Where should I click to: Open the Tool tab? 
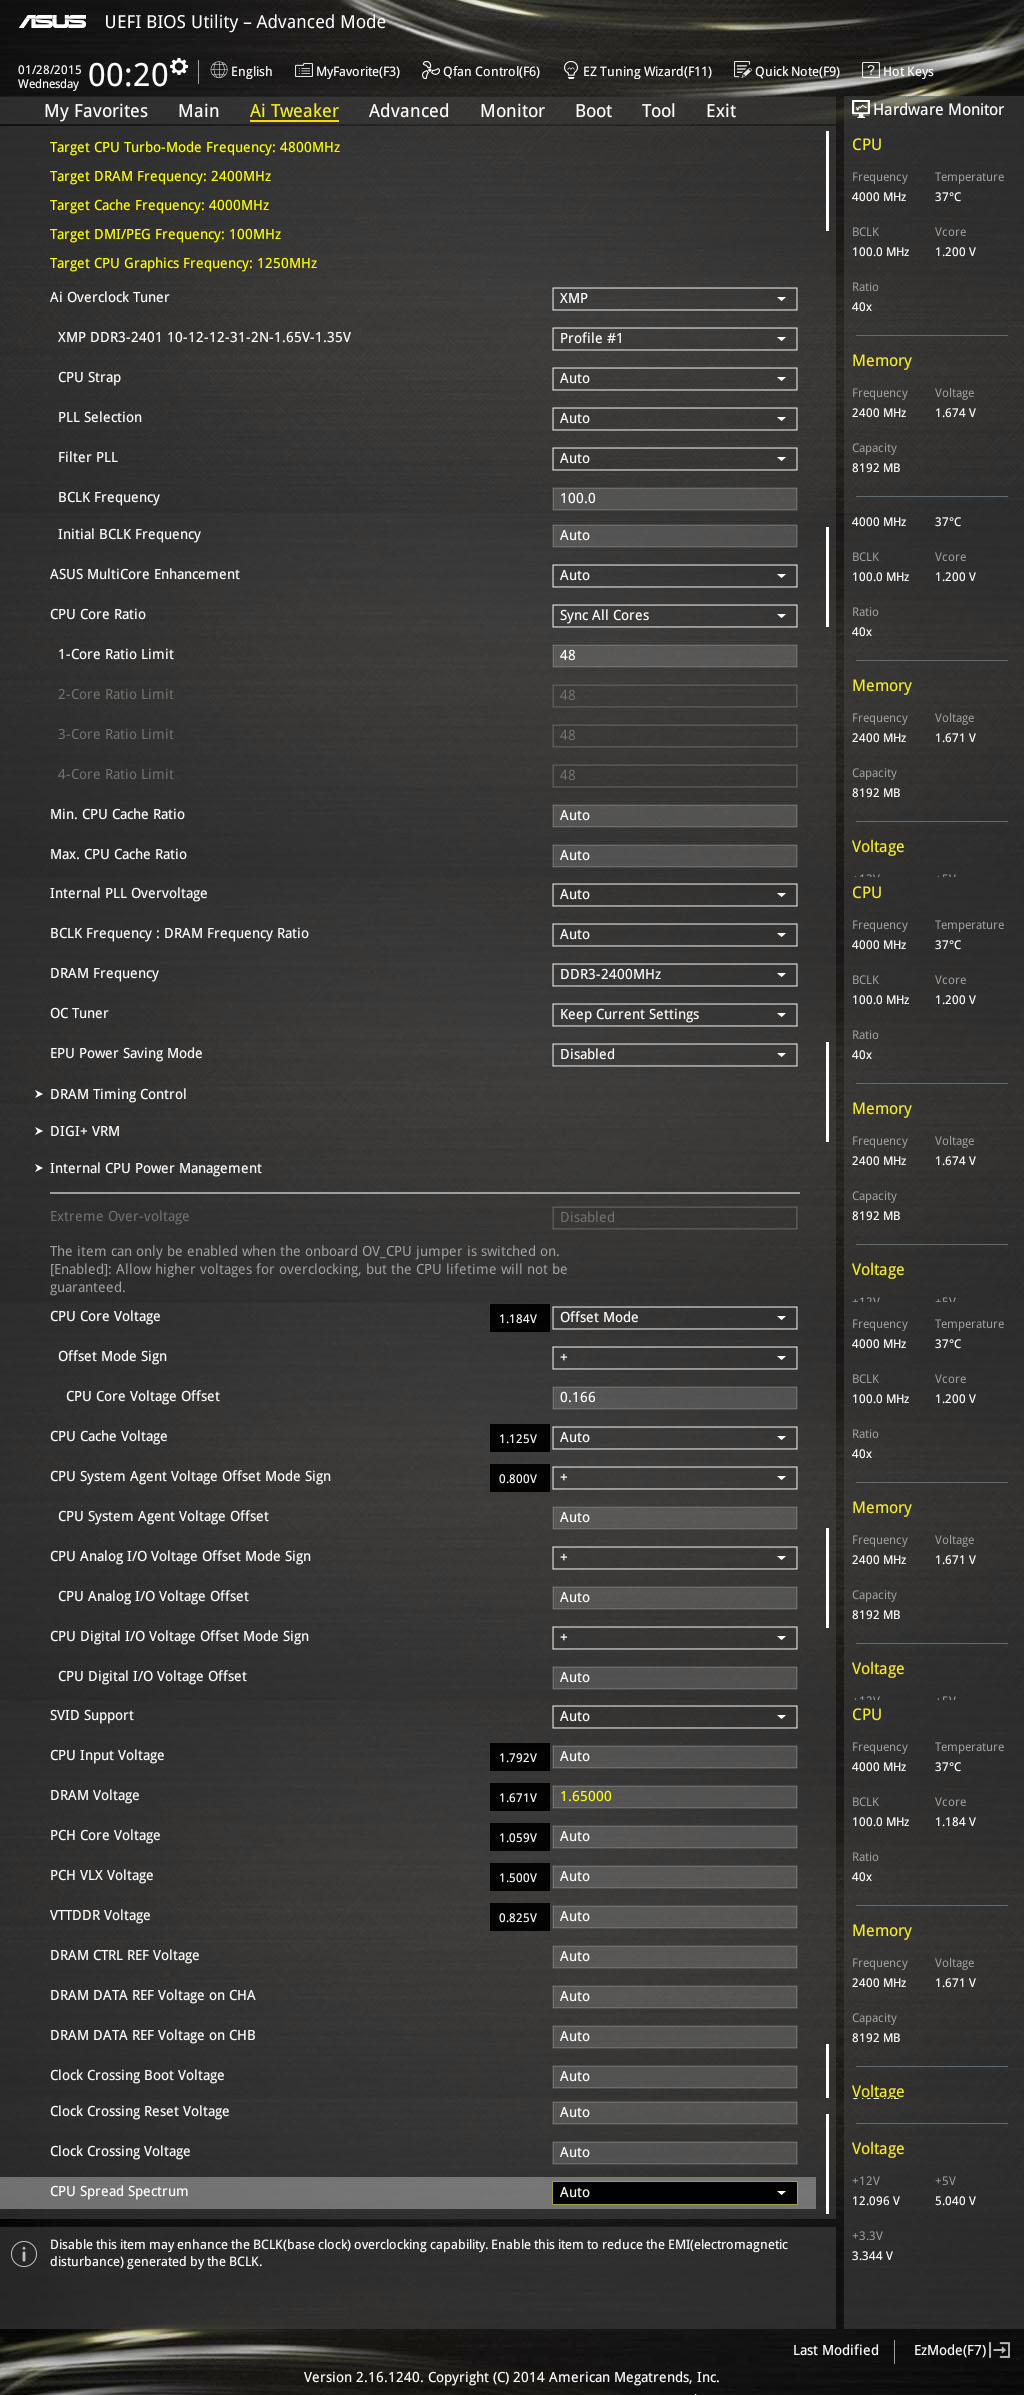(x=658, y=111)
